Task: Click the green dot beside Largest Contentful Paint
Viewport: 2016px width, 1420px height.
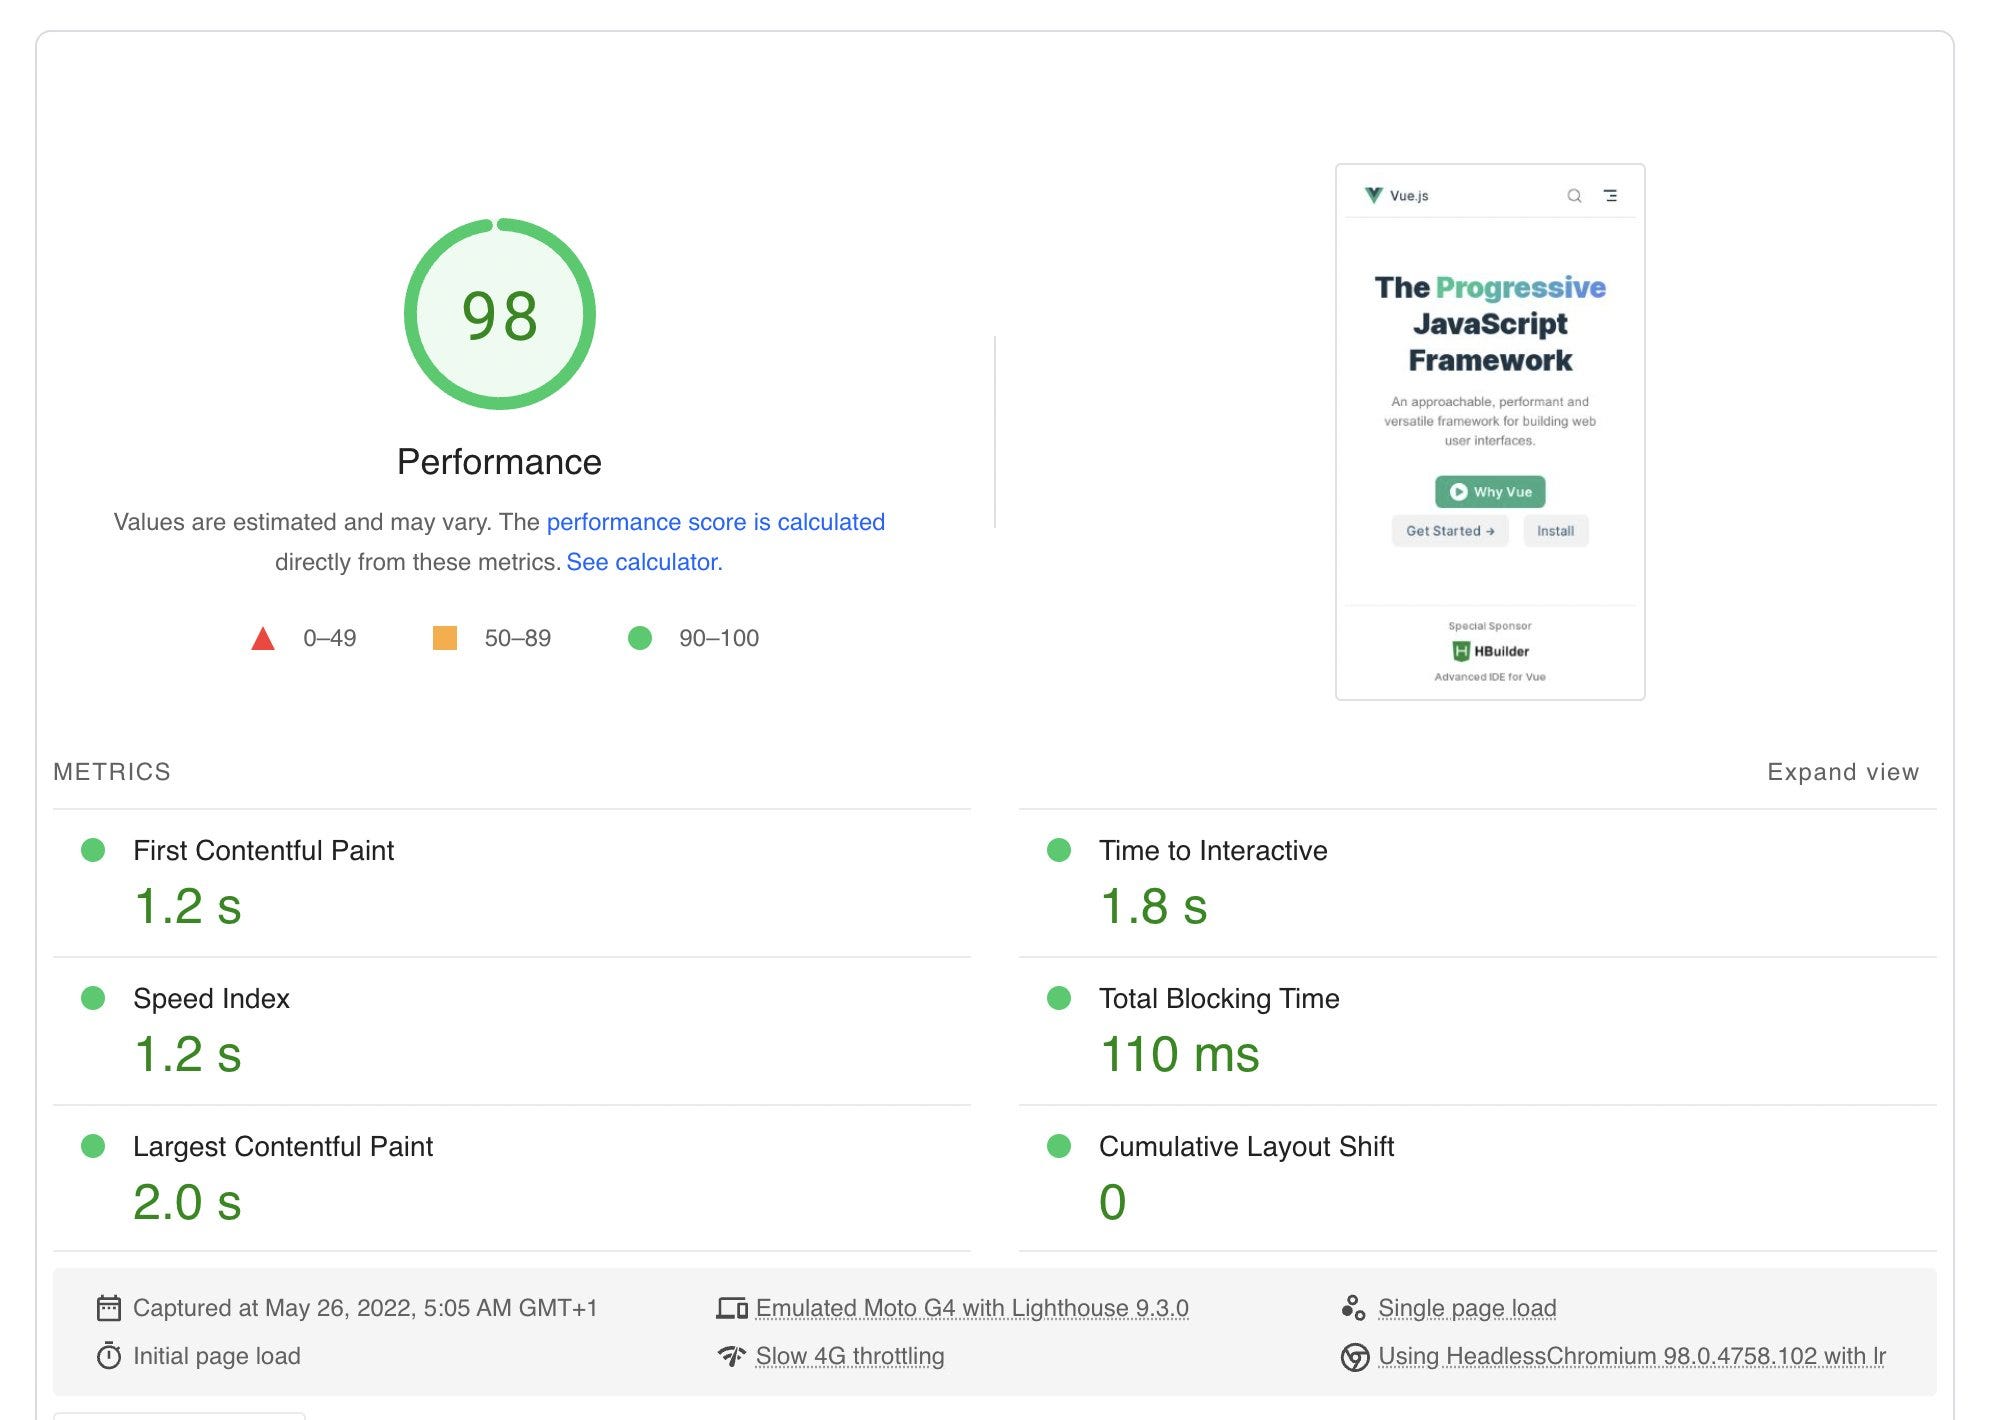Action: pos(93,1146)
